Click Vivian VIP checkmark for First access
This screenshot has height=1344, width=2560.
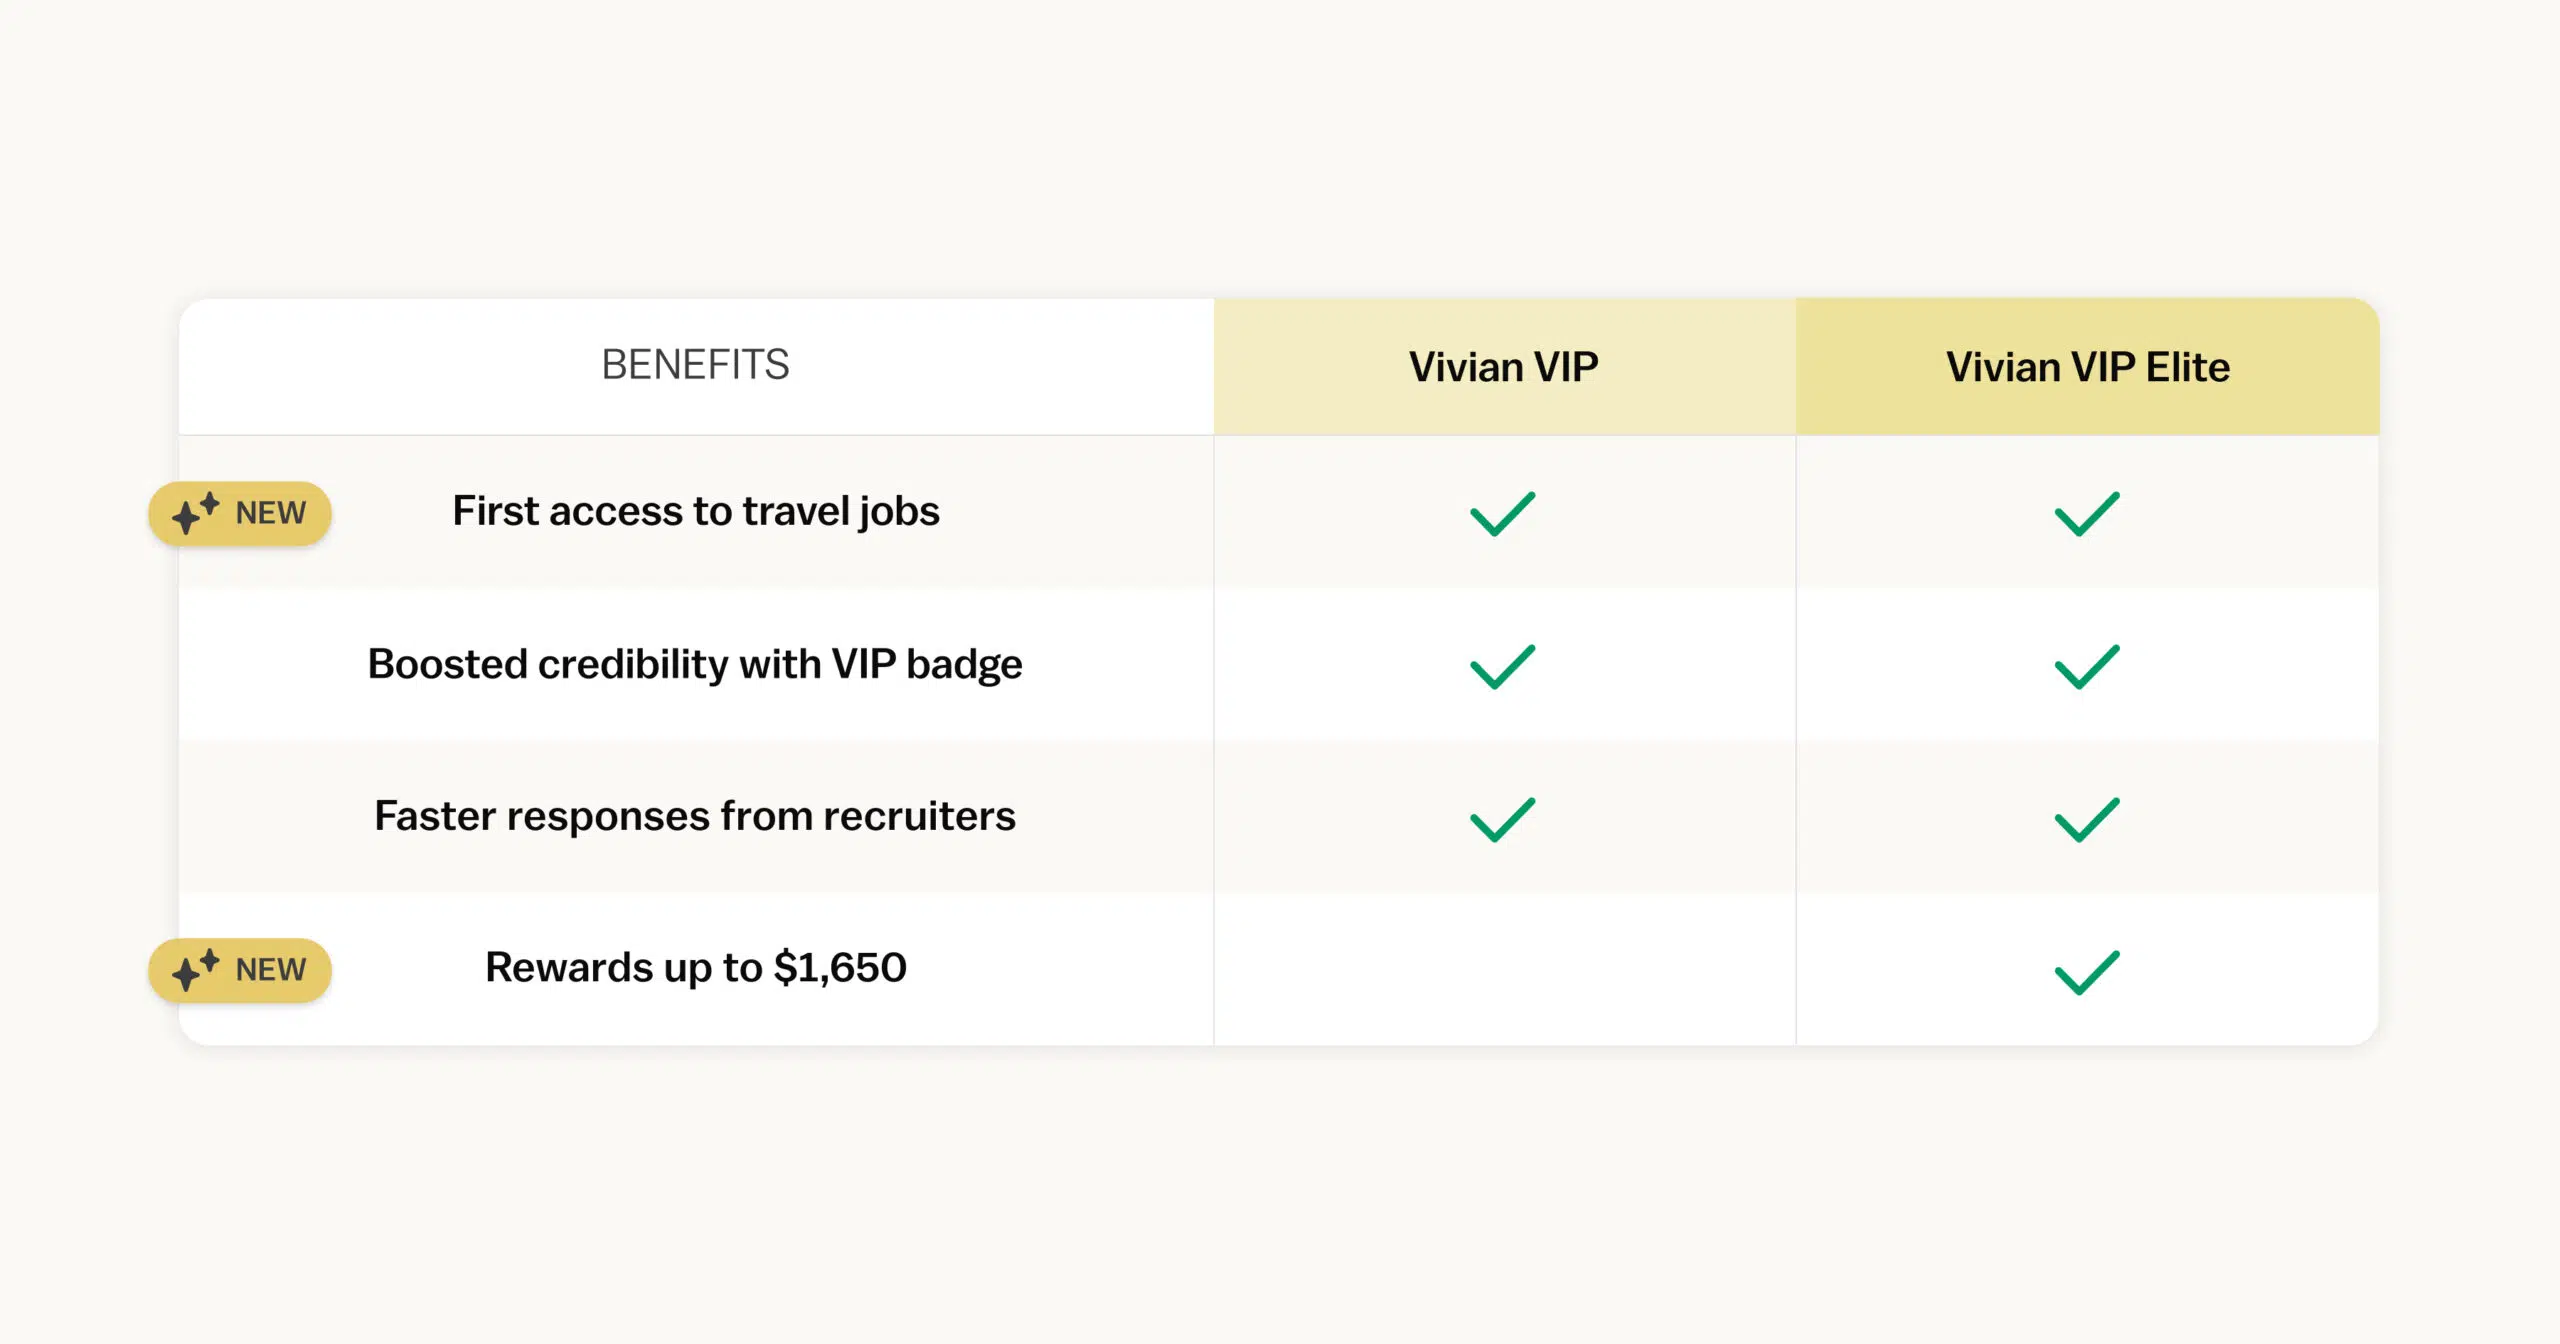click(x=1502, y=514)
